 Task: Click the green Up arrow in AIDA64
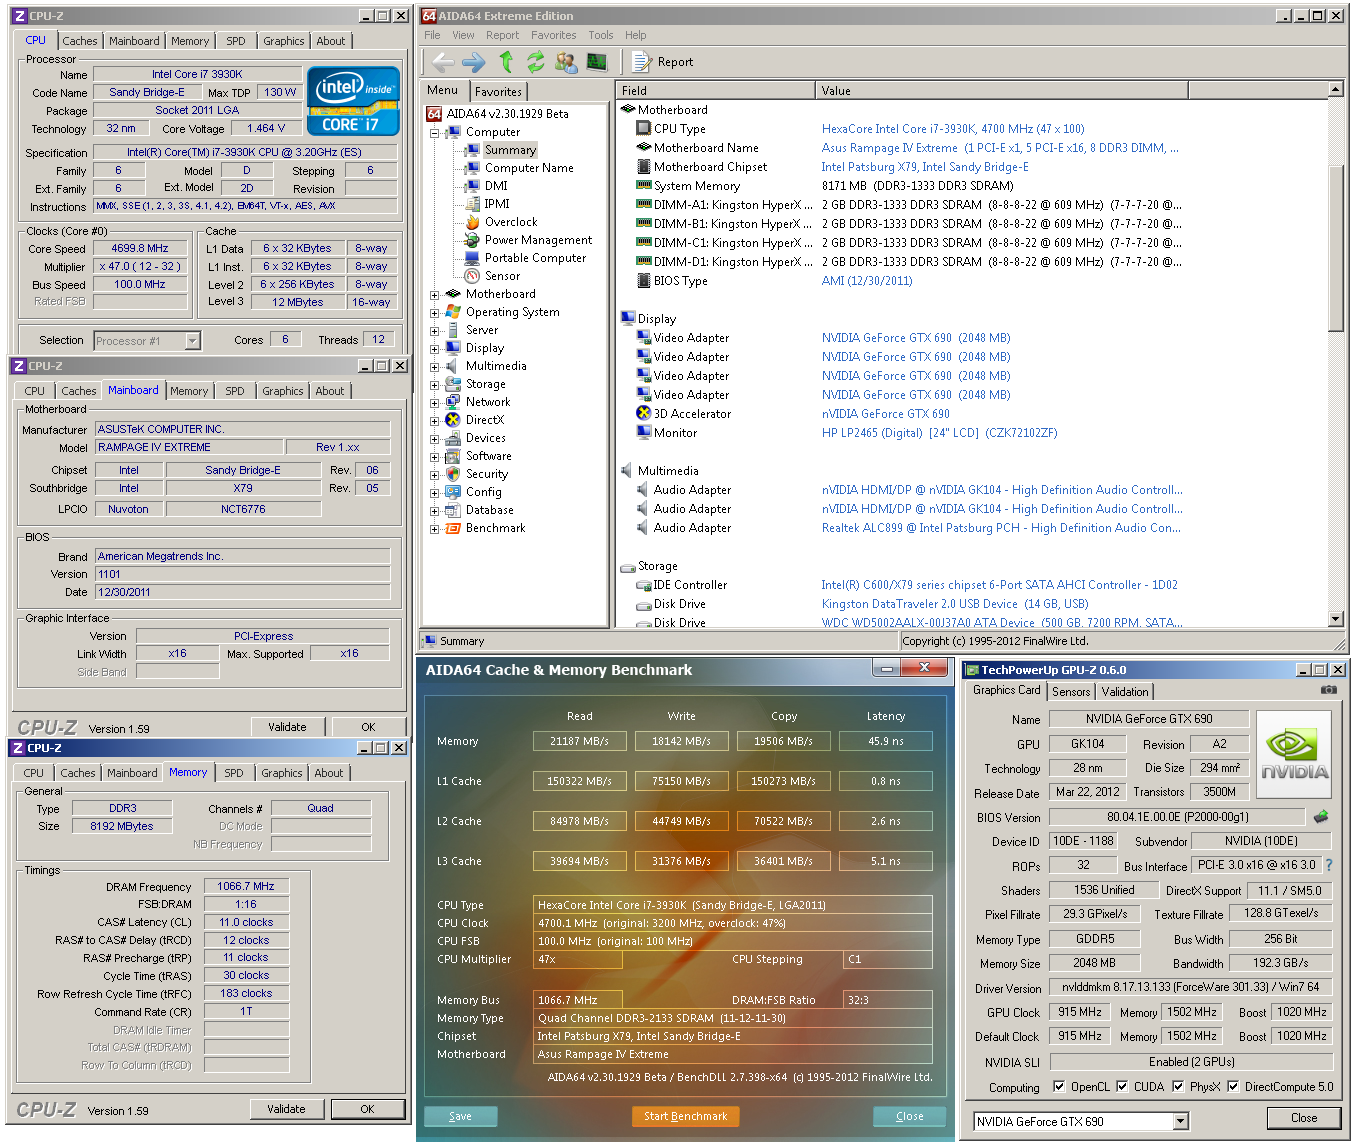point(506,62)
